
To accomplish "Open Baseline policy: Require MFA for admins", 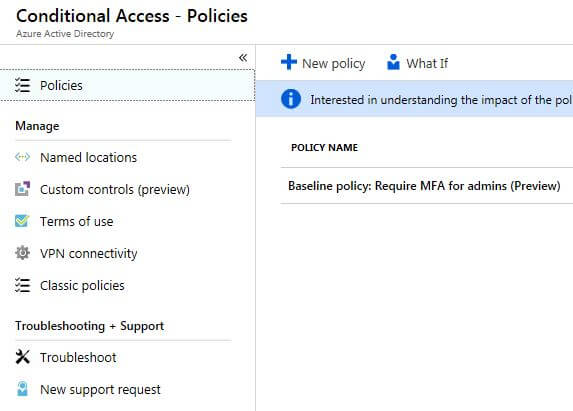I will pos(424,186).
